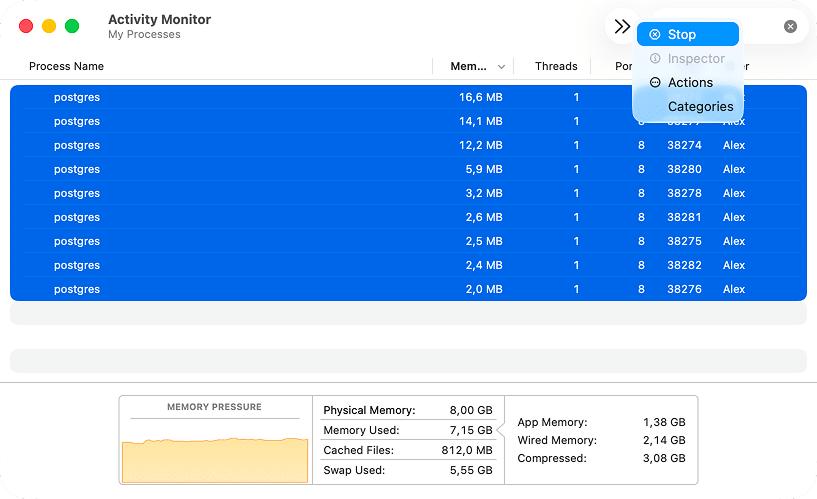Sort by the Process Name column header
This screenshot has width=817, height=499.
[x=66, y=66]
